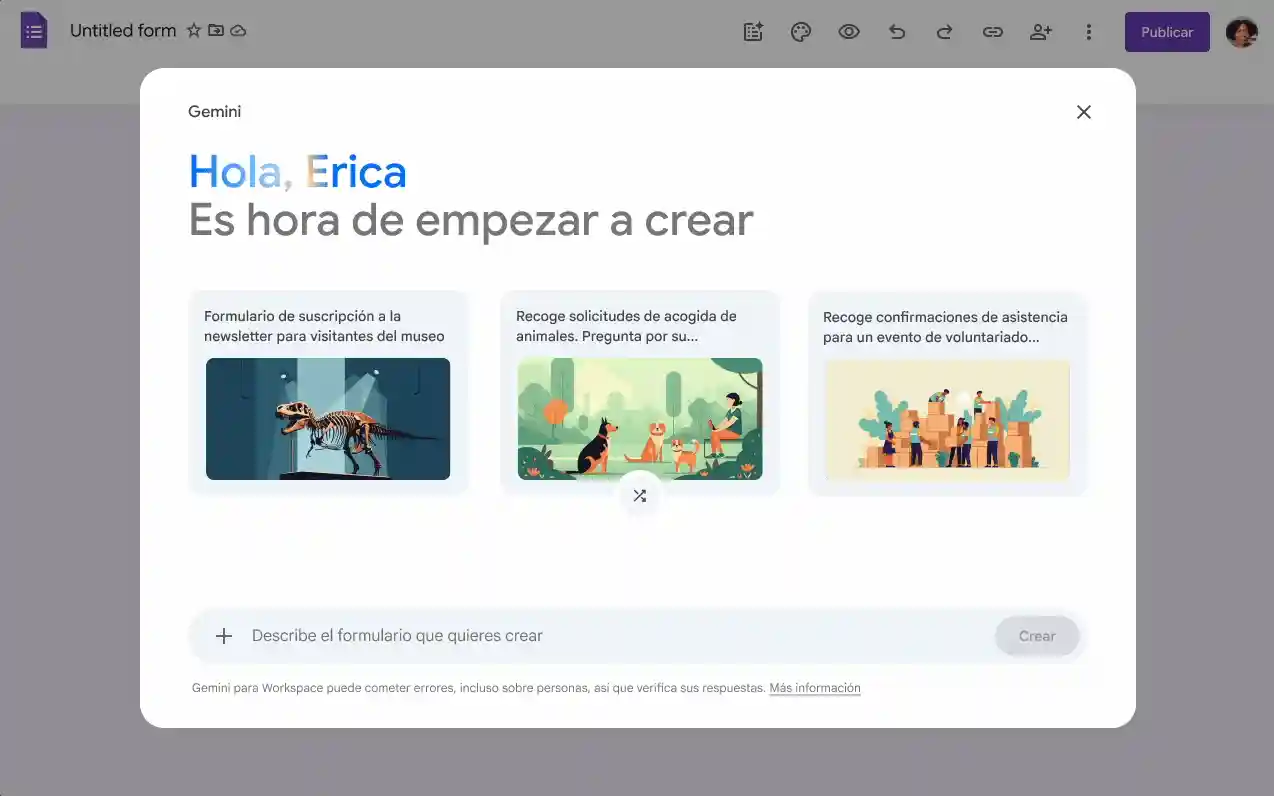Redo the last action
The image size is (1274, 796).
pyautogui.click(x=944, y=31)
